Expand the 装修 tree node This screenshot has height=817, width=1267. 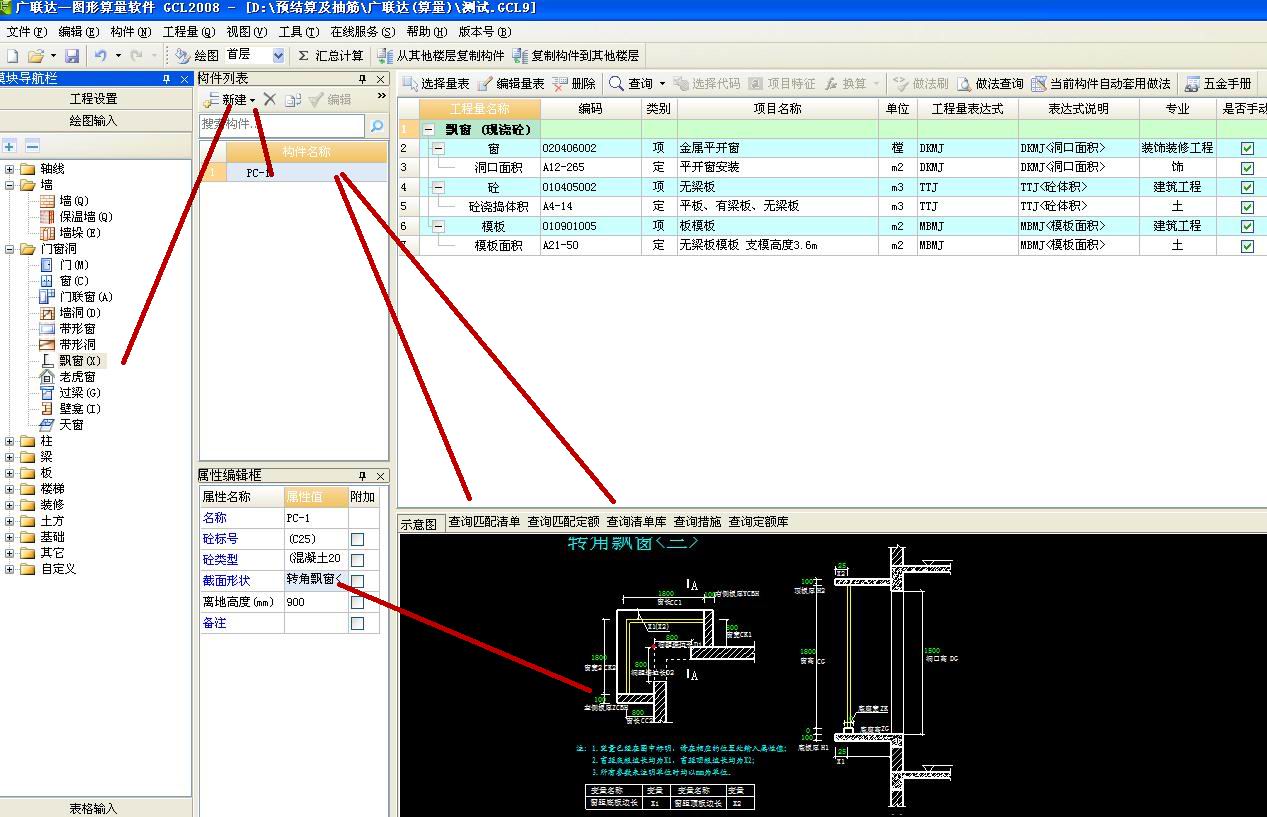point(10,505)
